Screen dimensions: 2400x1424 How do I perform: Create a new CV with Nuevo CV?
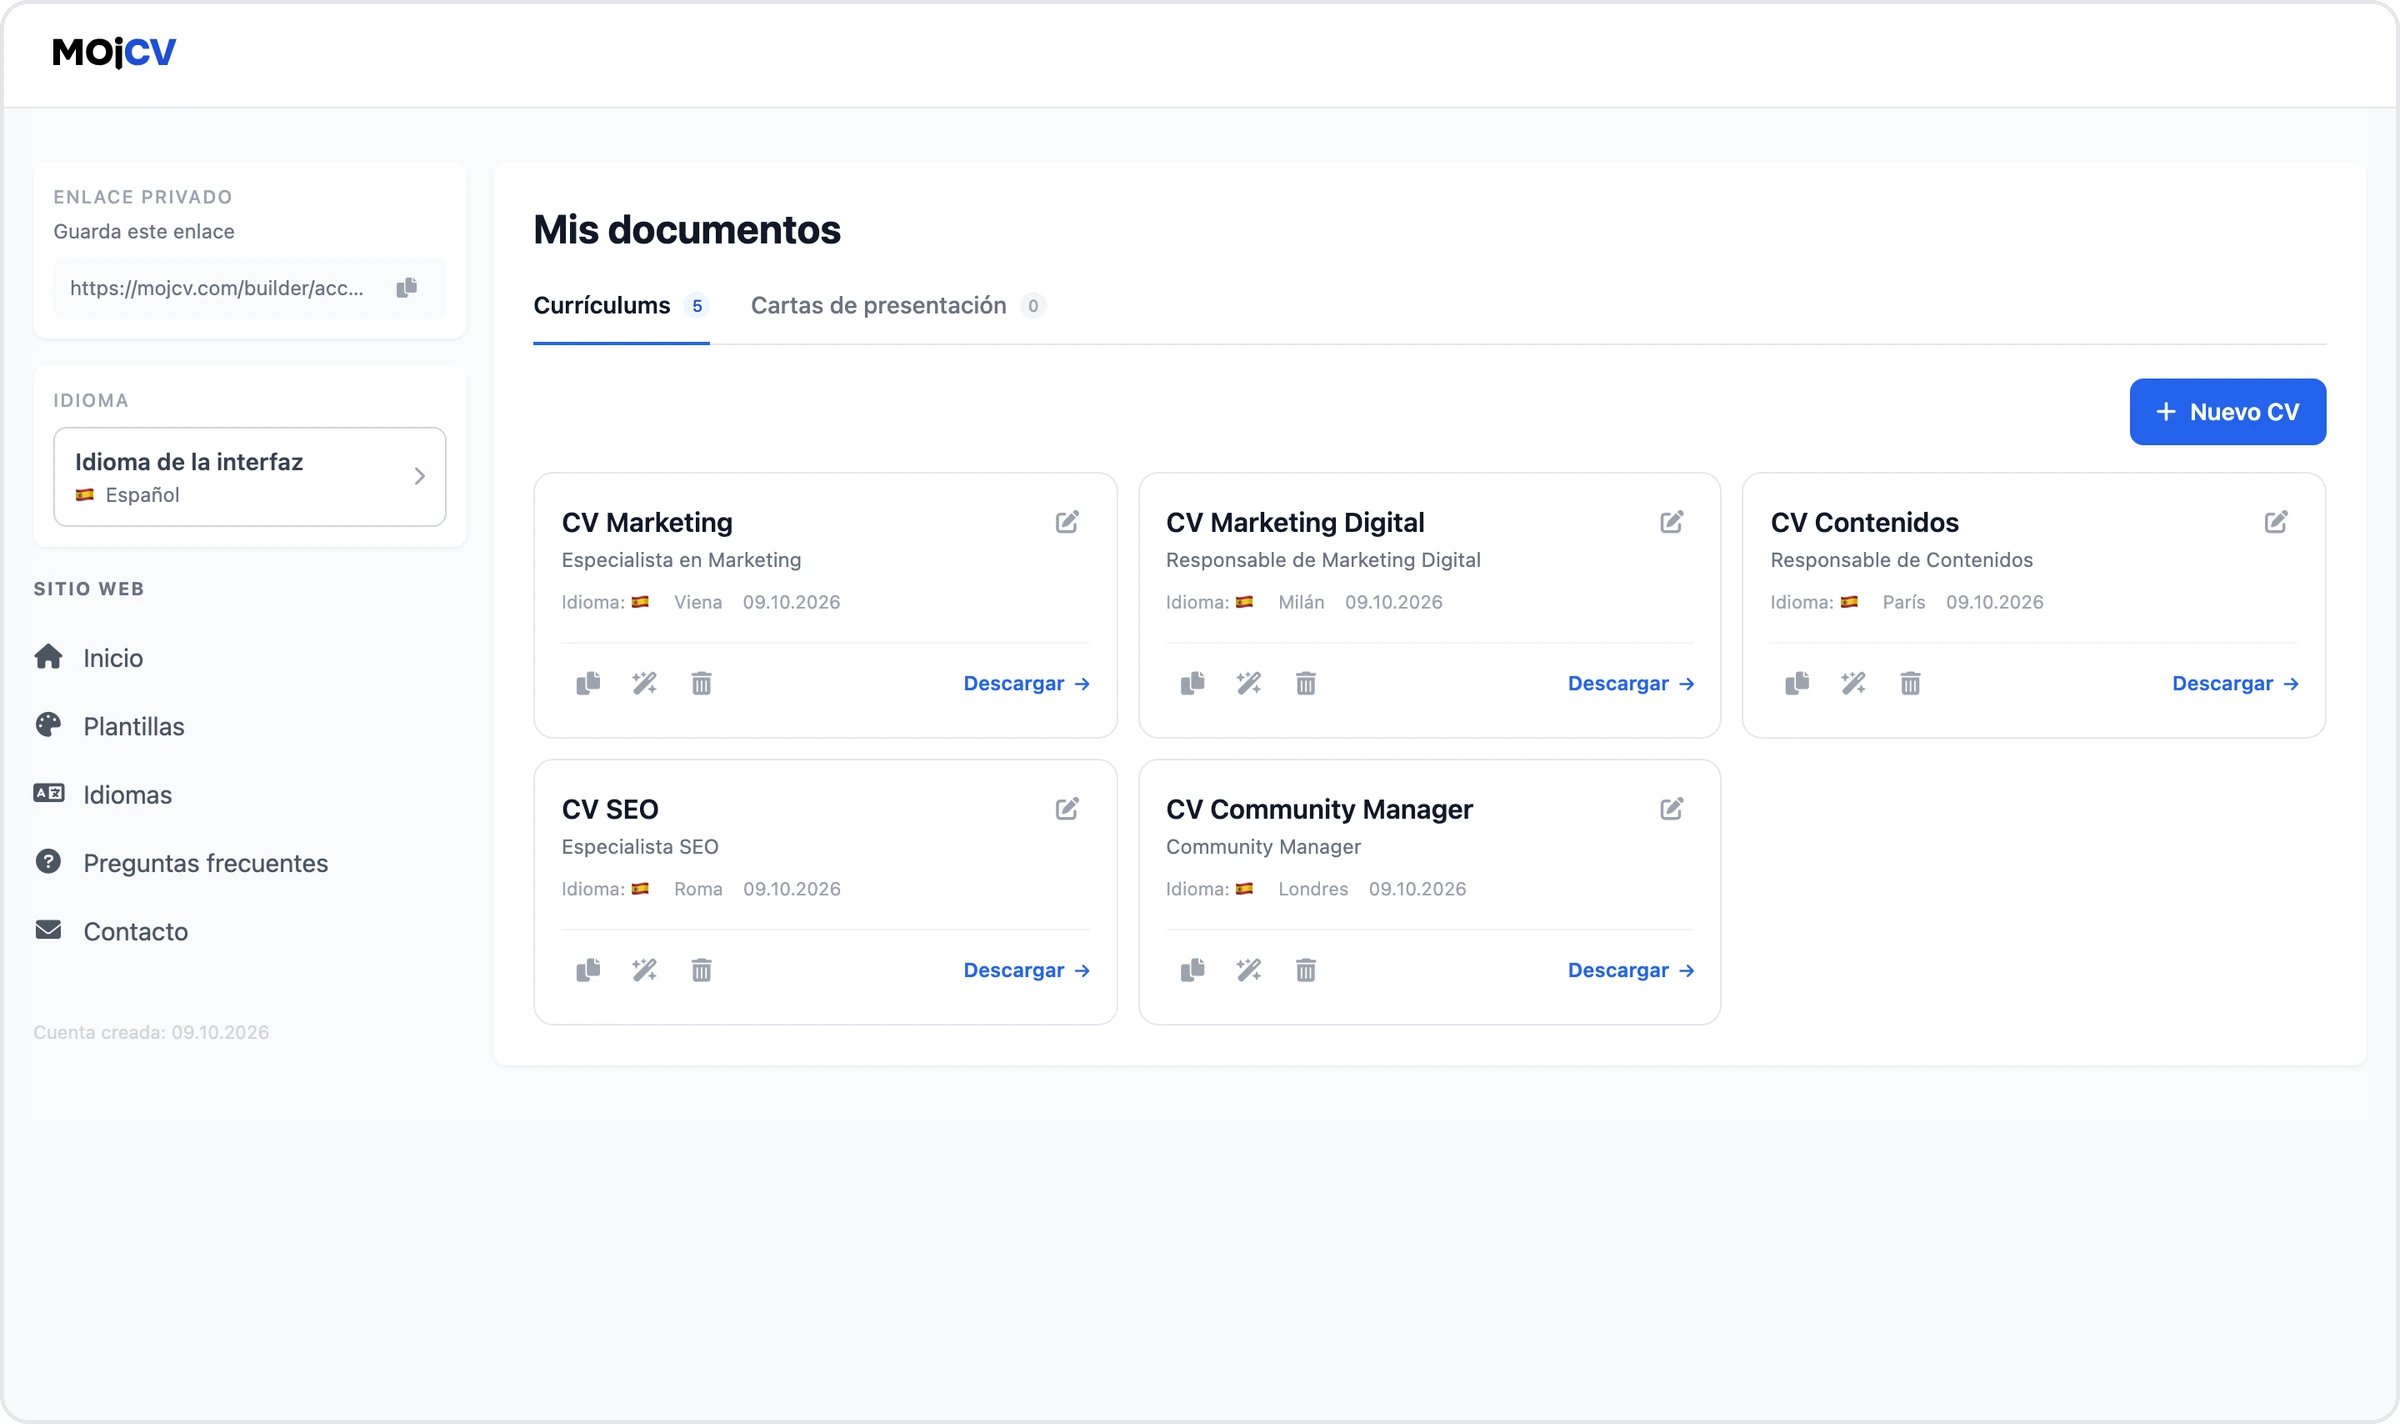(2227, 412)
